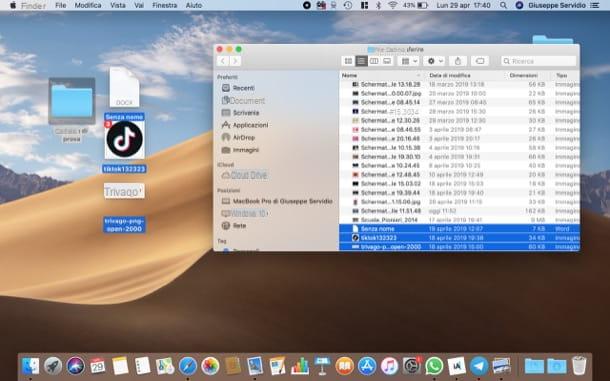610x381 pixels.
Task: Go forward with the Finder forward arrow
Action: coord(235,61)
